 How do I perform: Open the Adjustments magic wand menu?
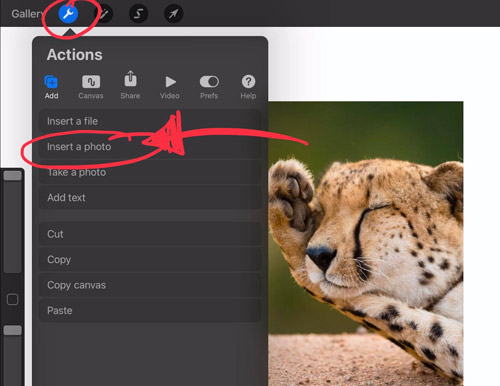point(104,14)
